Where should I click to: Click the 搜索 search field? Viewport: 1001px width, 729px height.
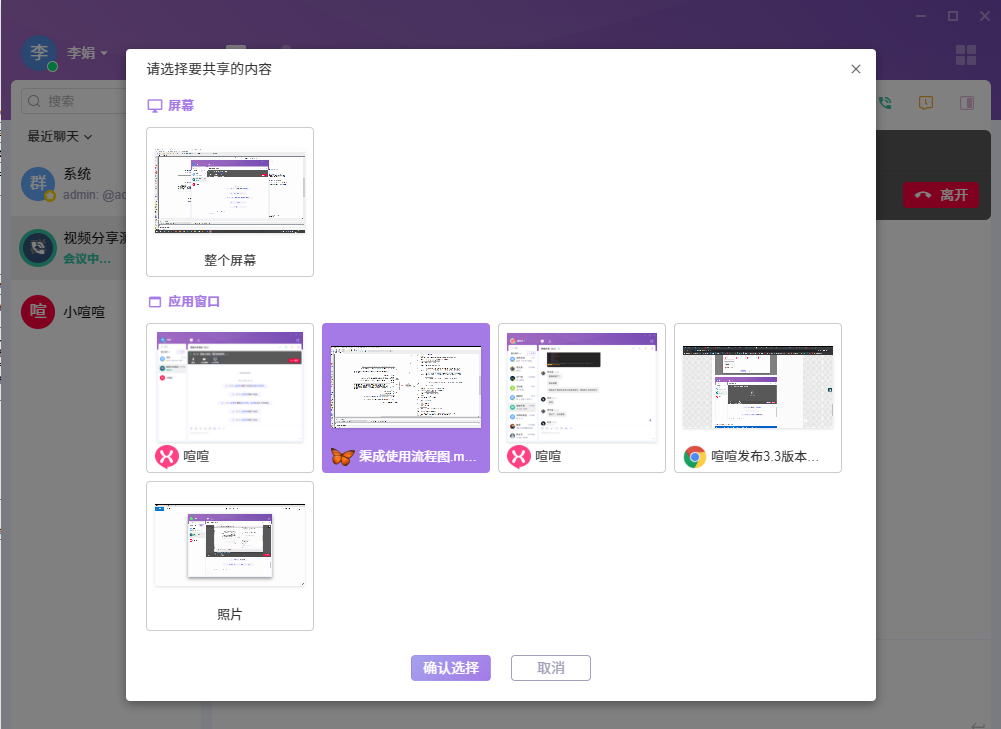[74, 101]
